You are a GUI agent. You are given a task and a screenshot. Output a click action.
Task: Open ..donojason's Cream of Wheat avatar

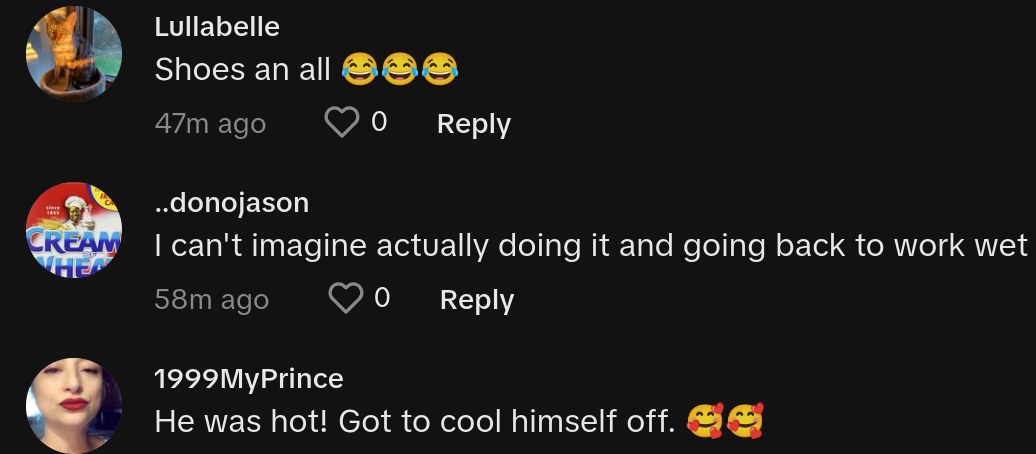(73, 230)
